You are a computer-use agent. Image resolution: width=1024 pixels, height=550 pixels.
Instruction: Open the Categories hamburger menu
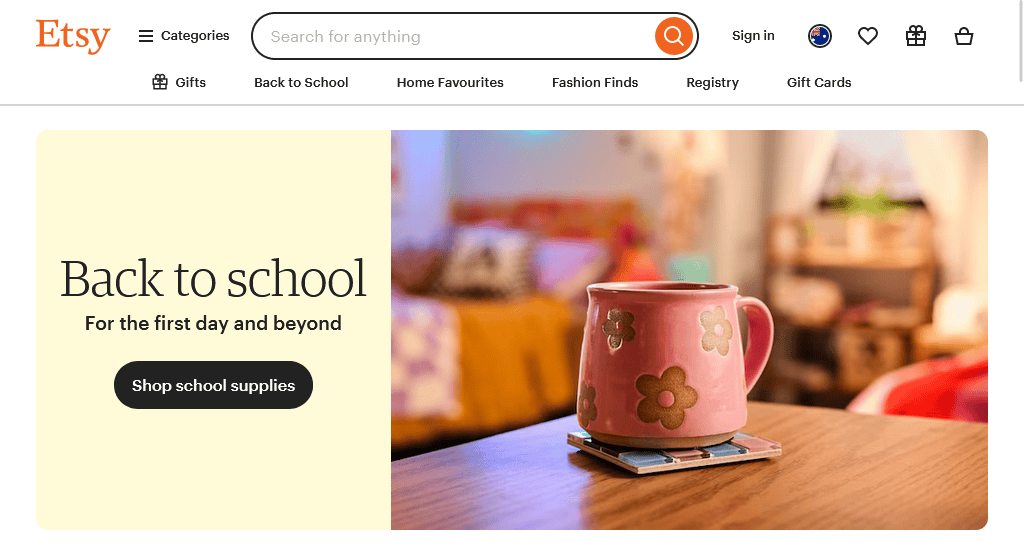184,36
